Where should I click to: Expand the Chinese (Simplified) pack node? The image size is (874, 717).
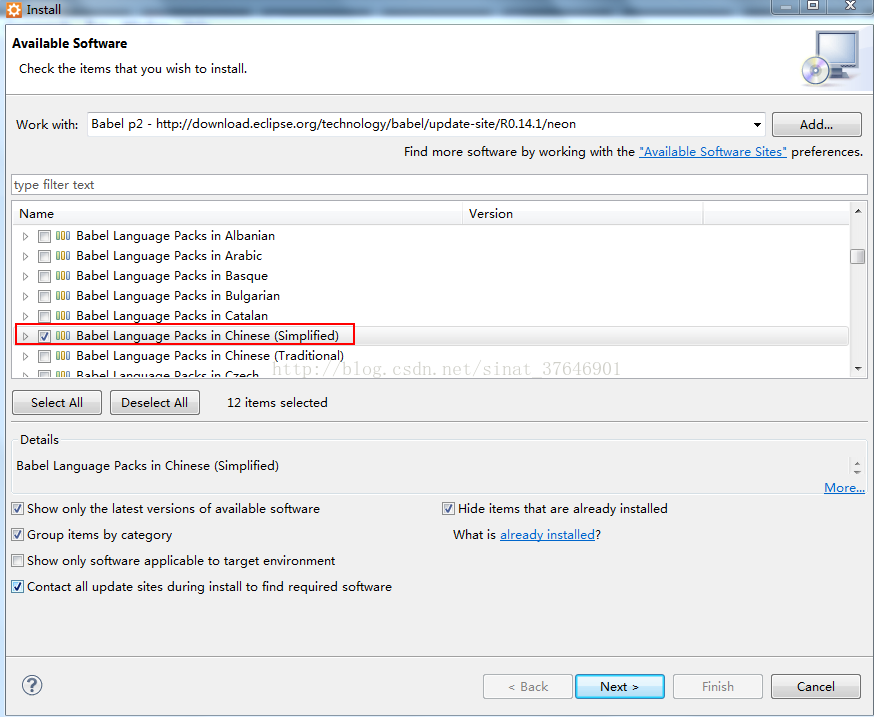[x=25, y=336]
